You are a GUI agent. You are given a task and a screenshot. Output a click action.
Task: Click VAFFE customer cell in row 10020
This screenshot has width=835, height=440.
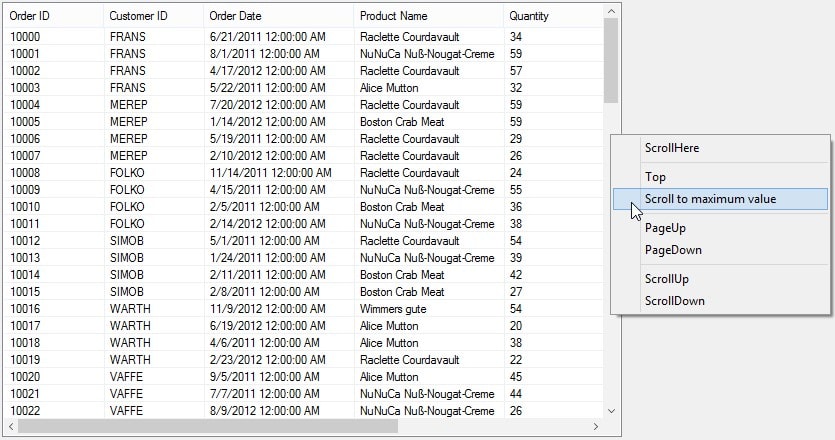click(153, 377)
